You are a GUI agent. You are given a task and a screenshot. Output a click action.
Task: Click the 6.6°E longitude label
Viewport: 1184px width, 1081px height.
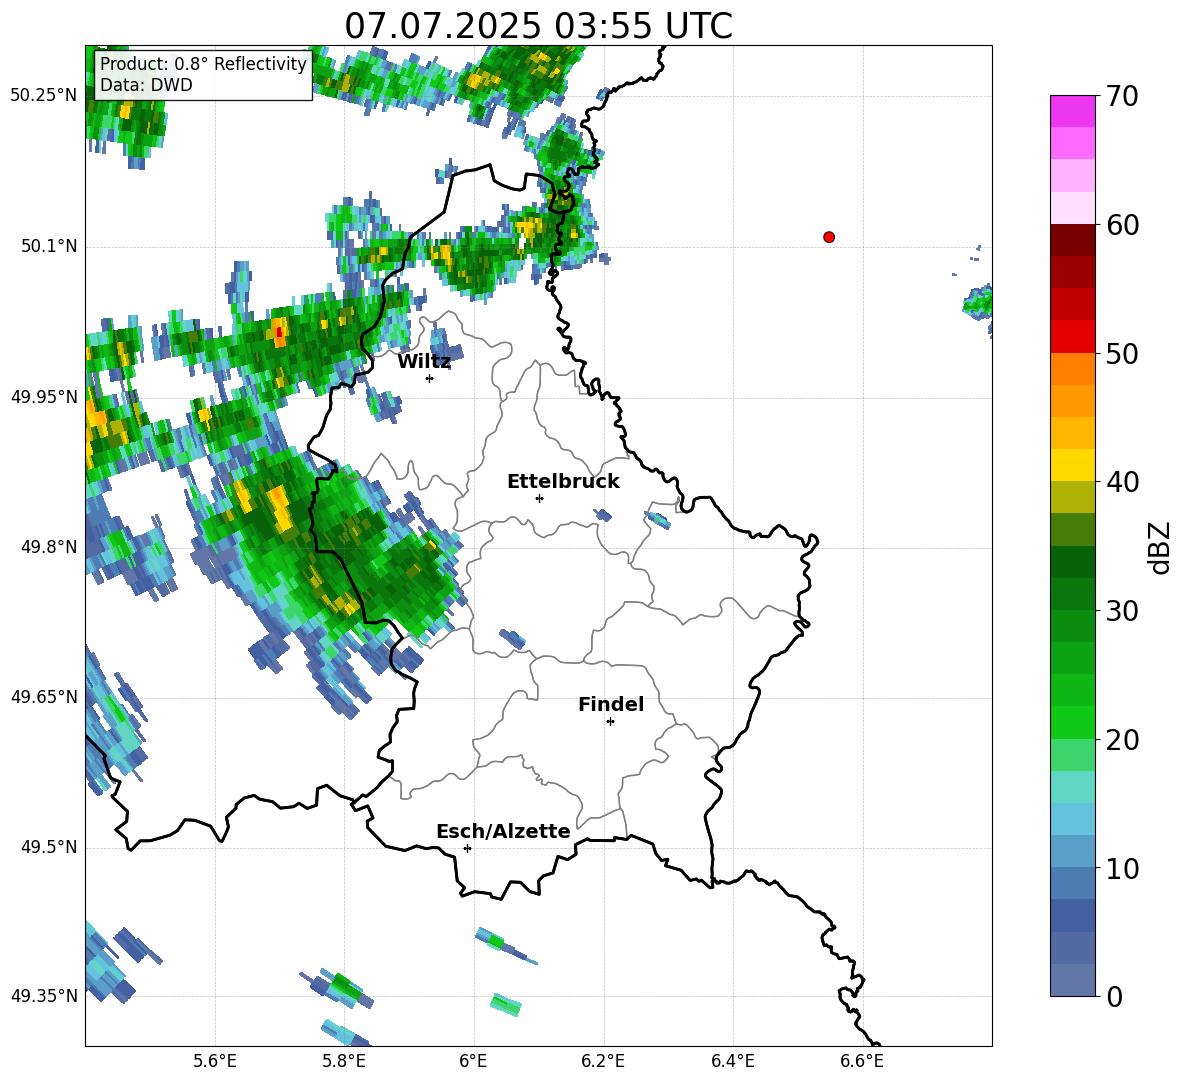point(862,1061)
